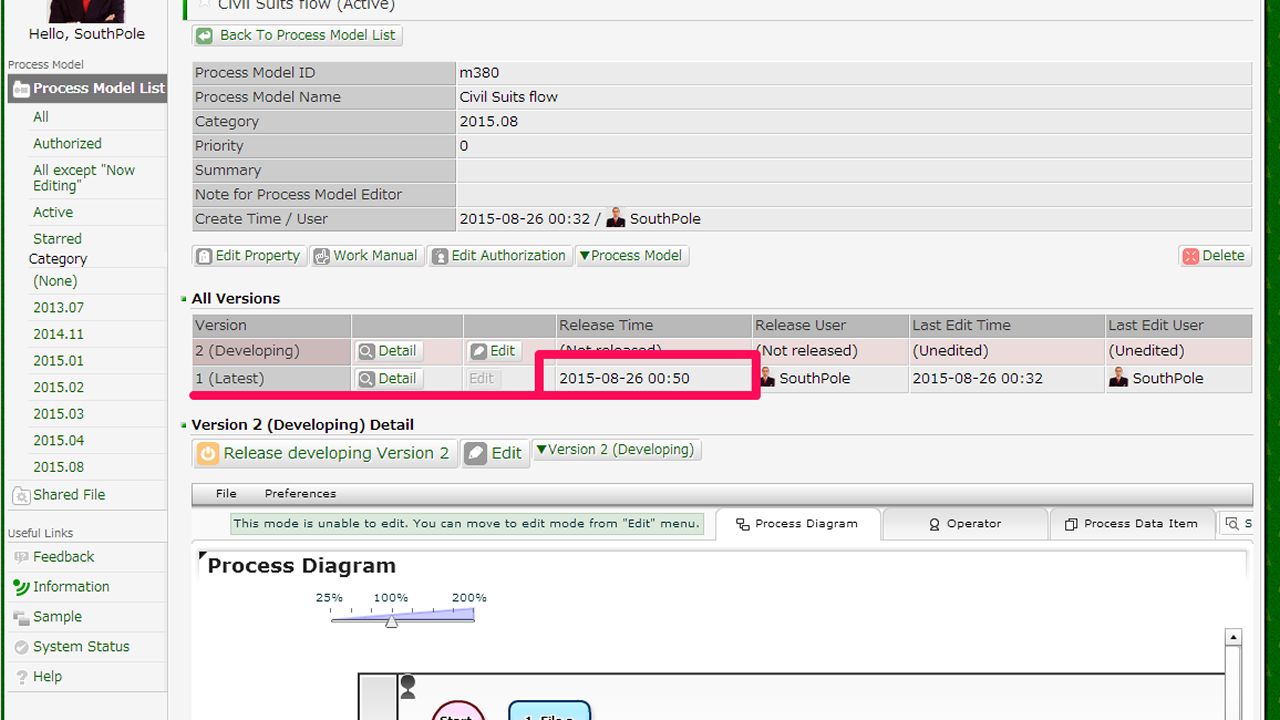Collapse the Process Diagram panel corner triangle
Viewport: 1280px width, 720px height.
point(203,555)
